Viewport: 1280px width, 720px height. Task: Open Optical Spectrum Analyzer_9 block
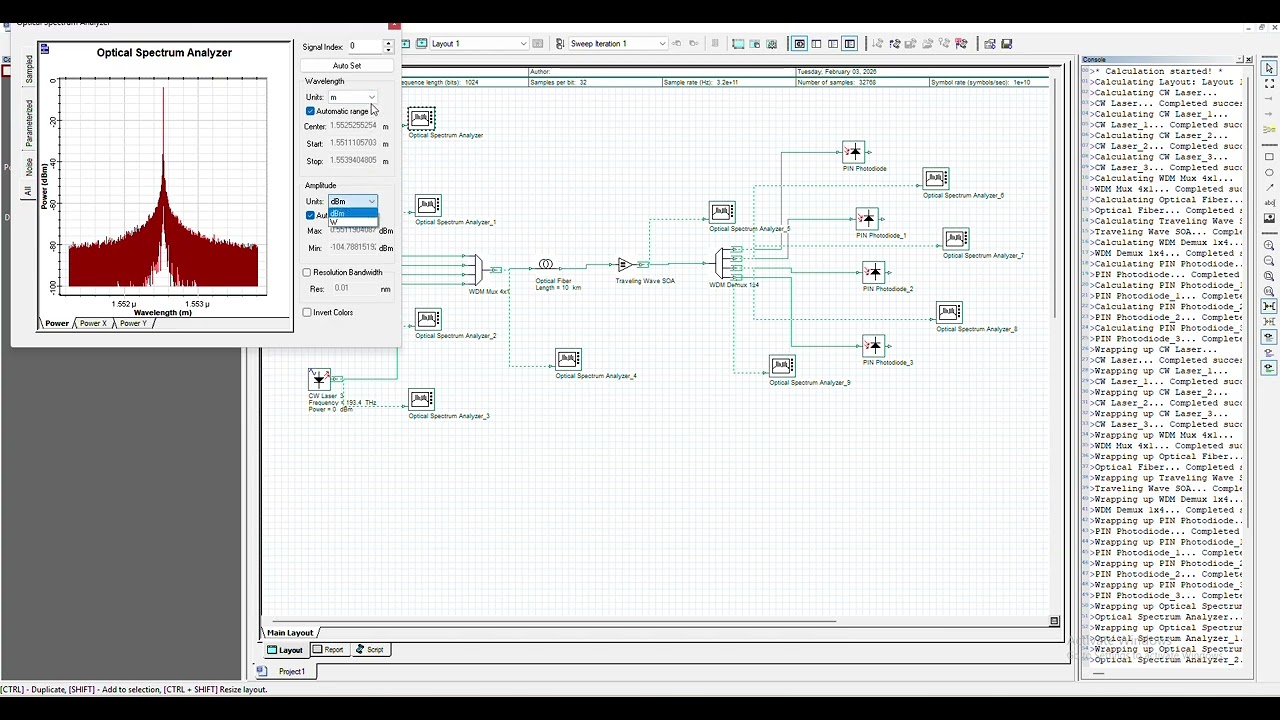[782, 366]
